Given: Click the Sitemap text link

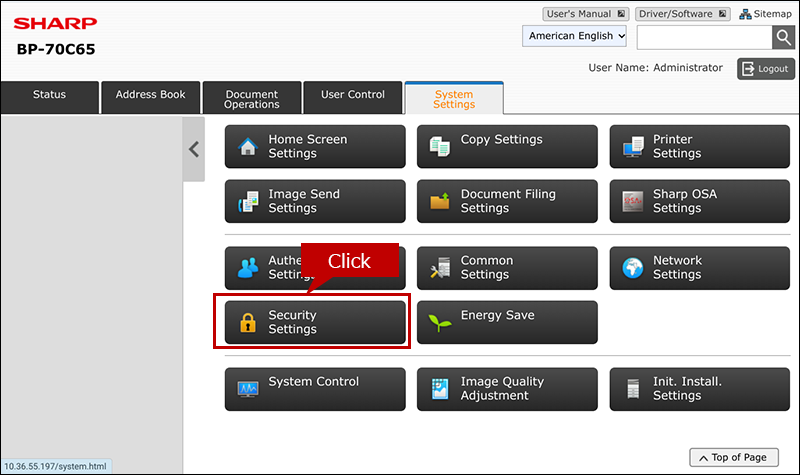Looking at the screenshot, I should (772, 14).
